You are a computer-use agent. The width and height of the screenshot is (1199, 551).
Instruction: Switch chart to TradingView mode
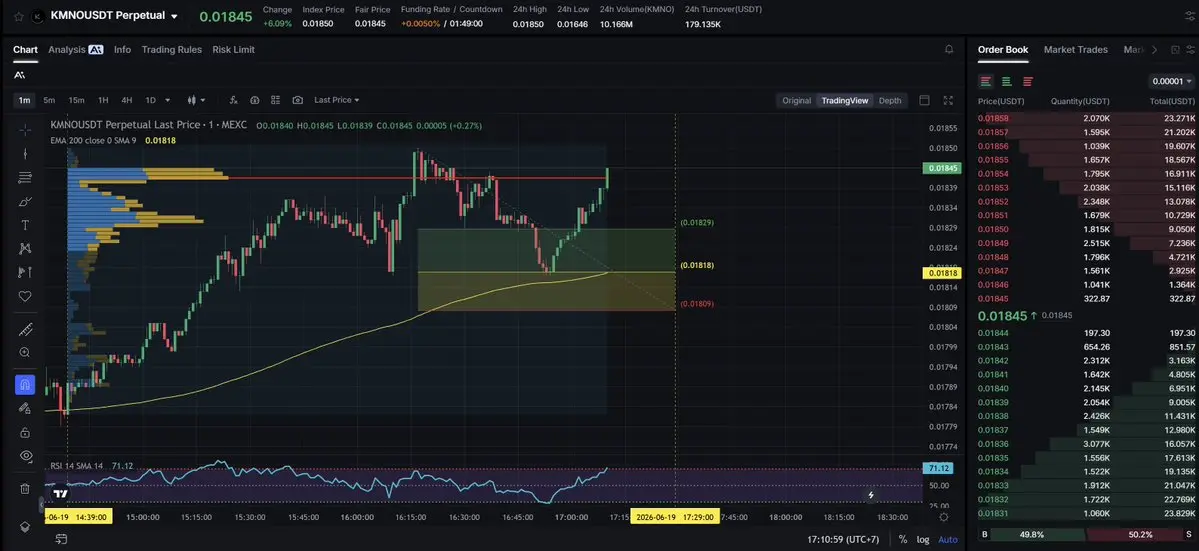pos(844,101)
